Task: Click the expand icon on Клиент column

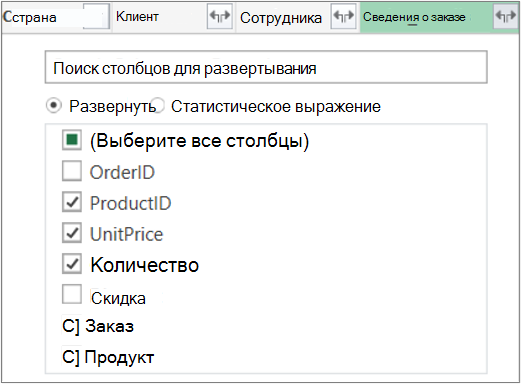Action: coord(219,16)
